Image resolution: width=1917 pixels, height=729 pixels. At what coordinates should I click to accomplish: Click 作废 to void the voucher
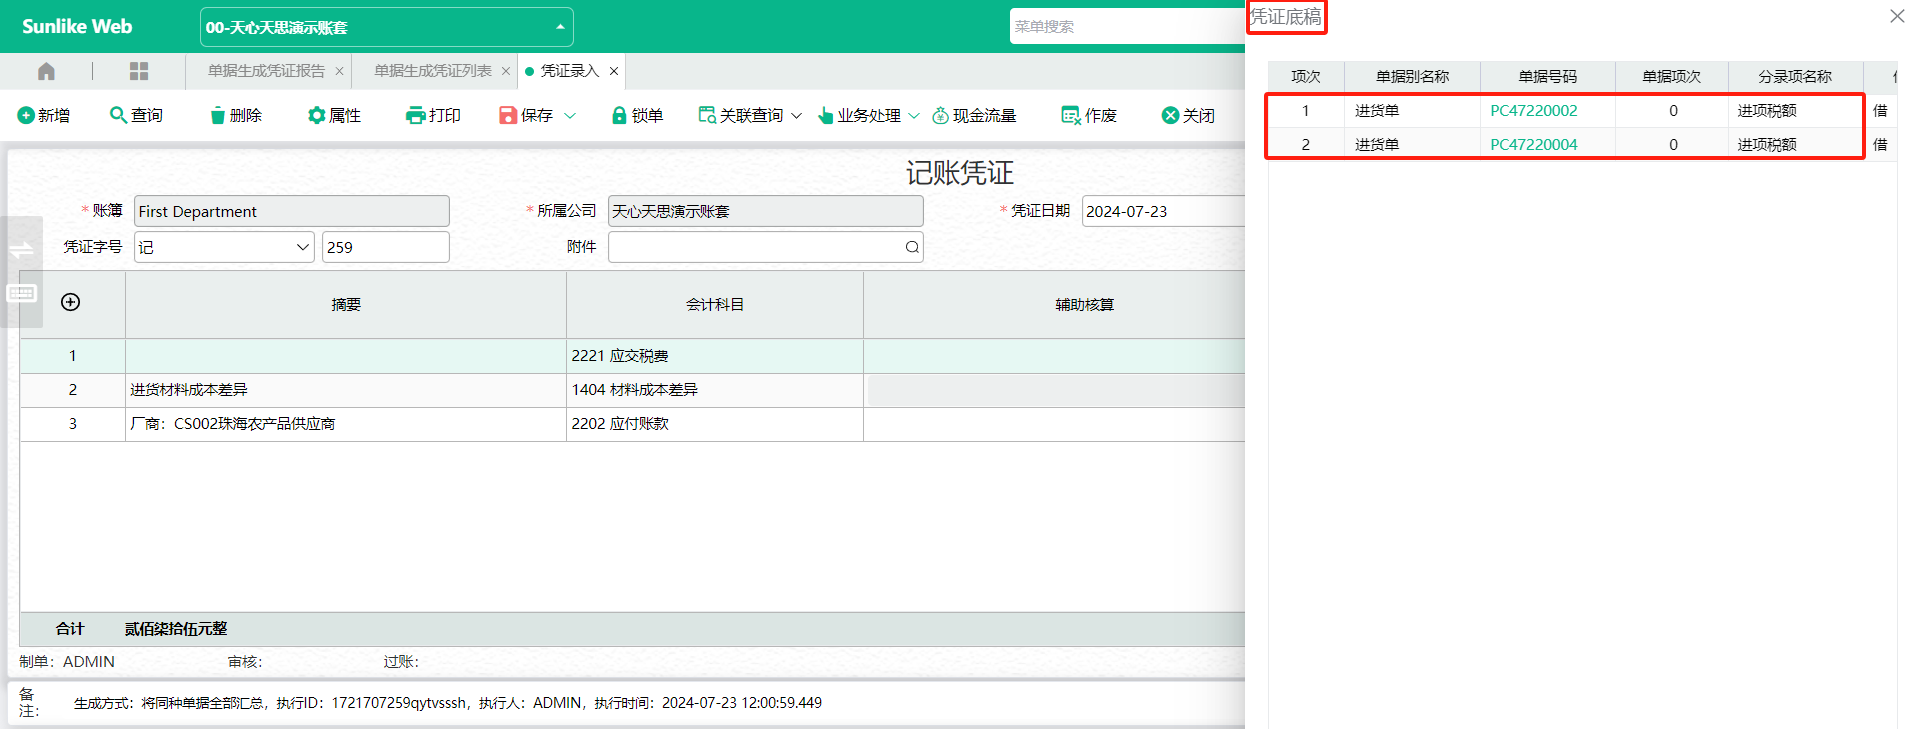click(x=1089, y=115)
